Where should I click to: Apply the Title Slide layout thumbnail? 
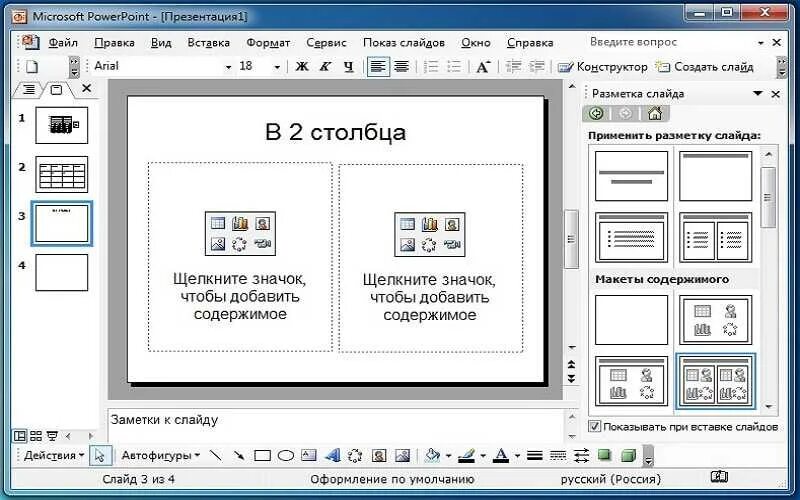click(x=632, y=176)
